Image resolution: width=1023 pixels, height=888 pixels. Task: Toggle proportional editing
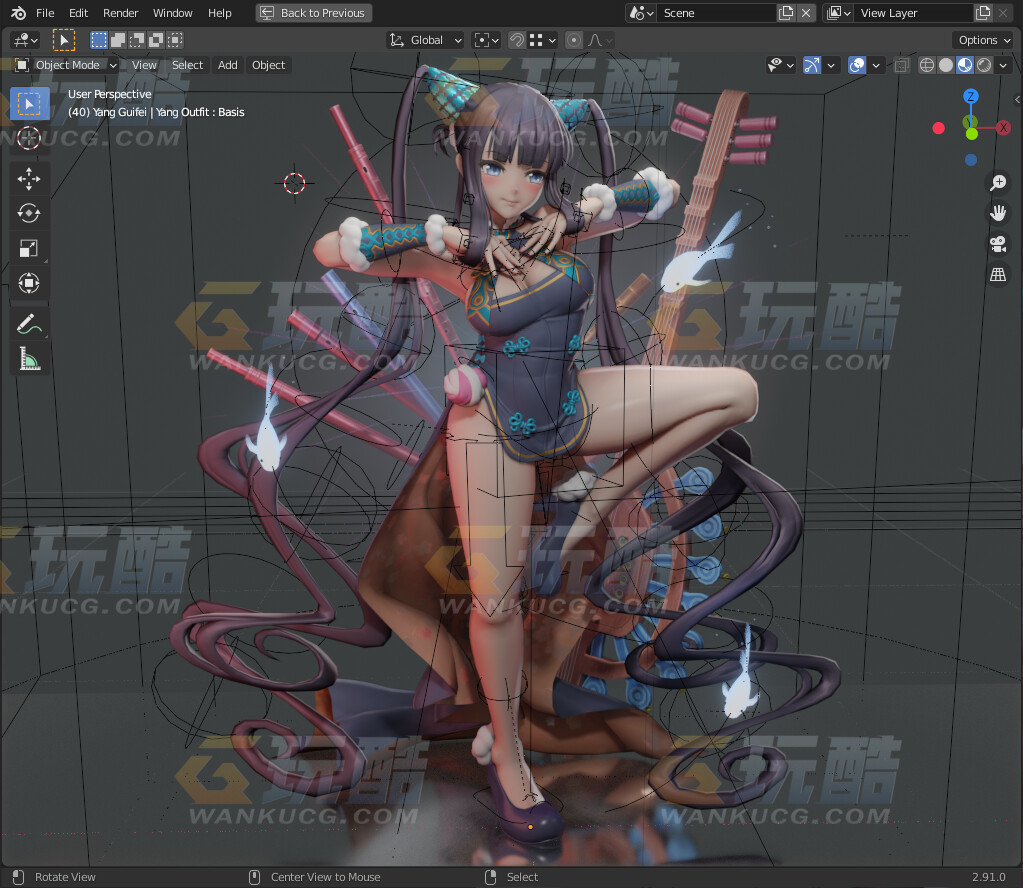coord(573,40)
